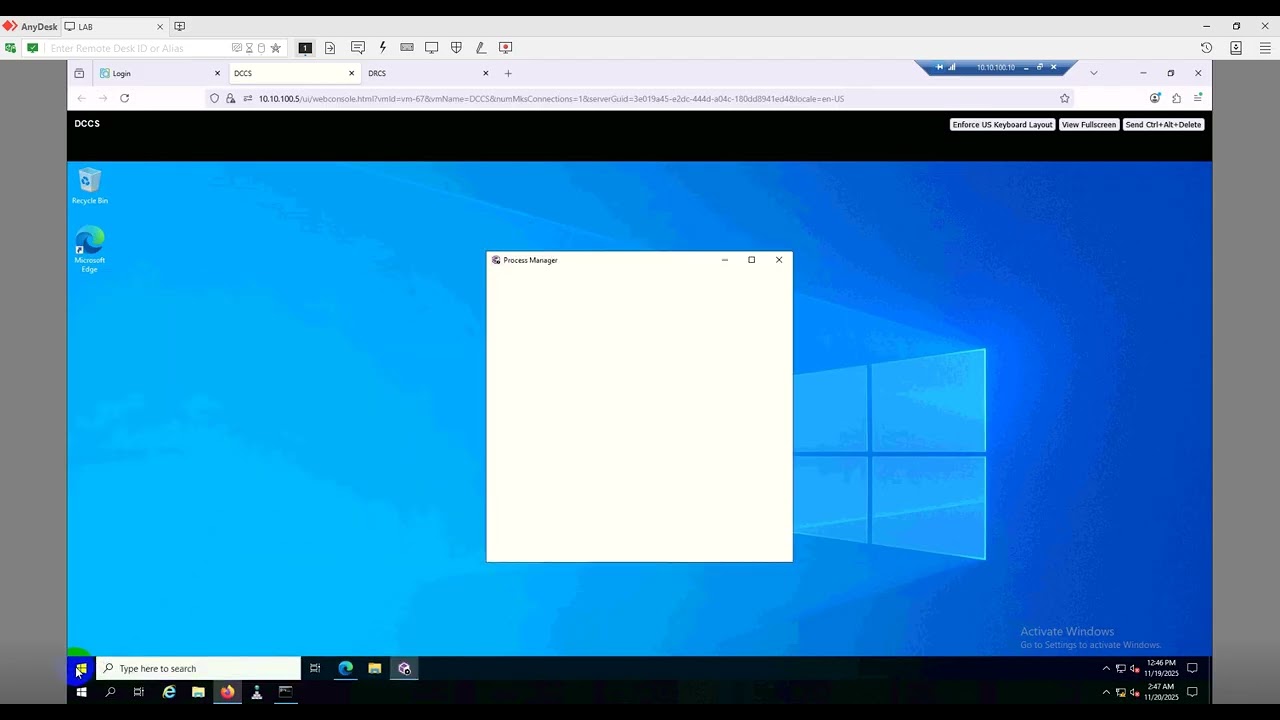1280x720 pixels.
Task: Open AnyDesk permissions shield icon
Action: click(x=456, y=47)
